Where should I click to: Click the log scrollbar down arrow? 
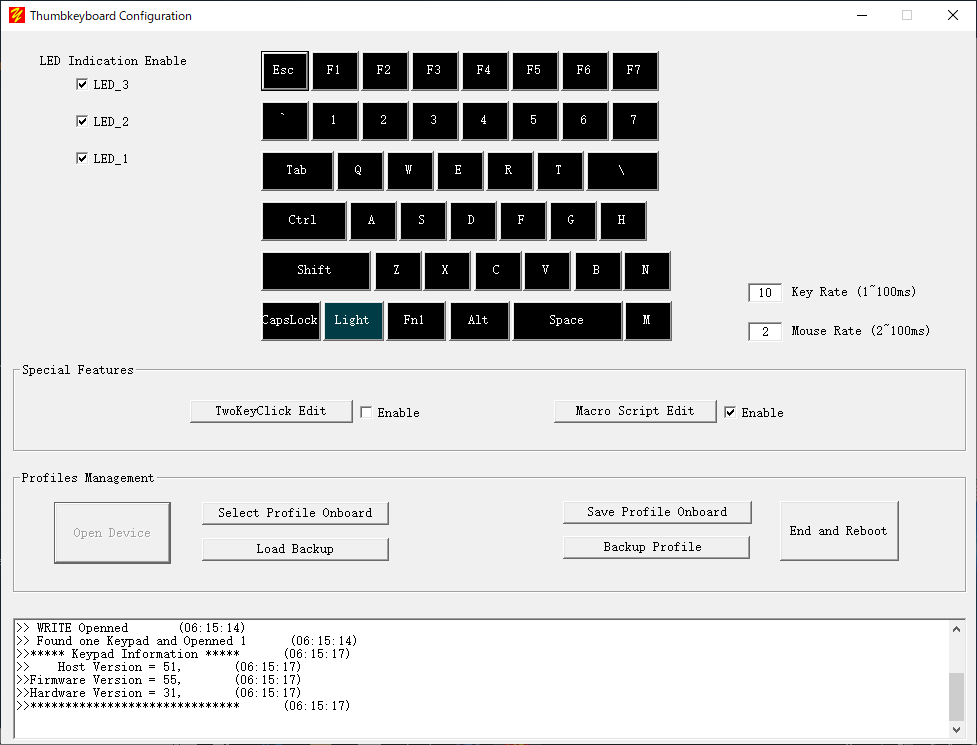pos(956,729)
